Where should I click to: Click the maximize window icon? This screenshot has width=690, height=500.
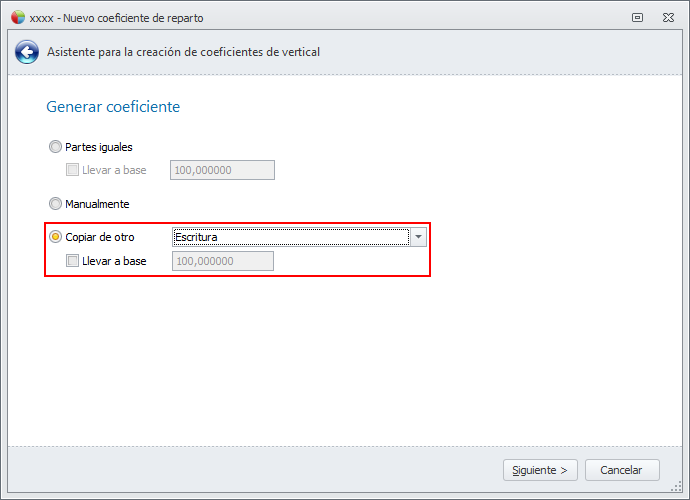[638, 17]
